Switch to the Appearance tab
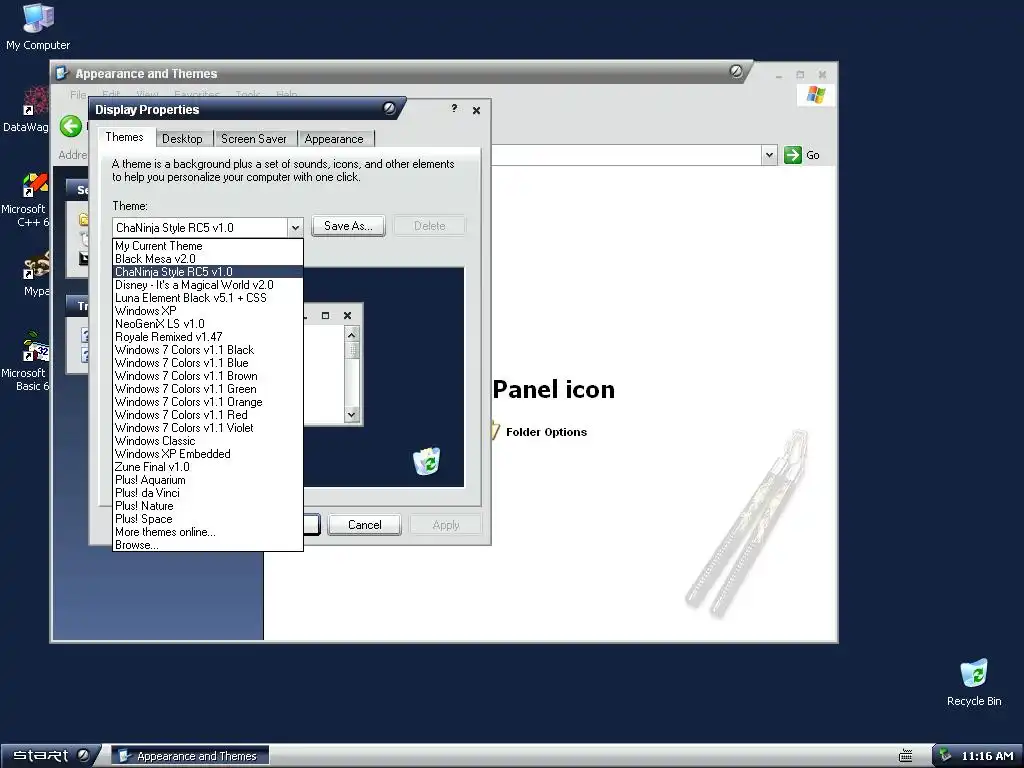The image size is (1024, 768). point(334,138)
